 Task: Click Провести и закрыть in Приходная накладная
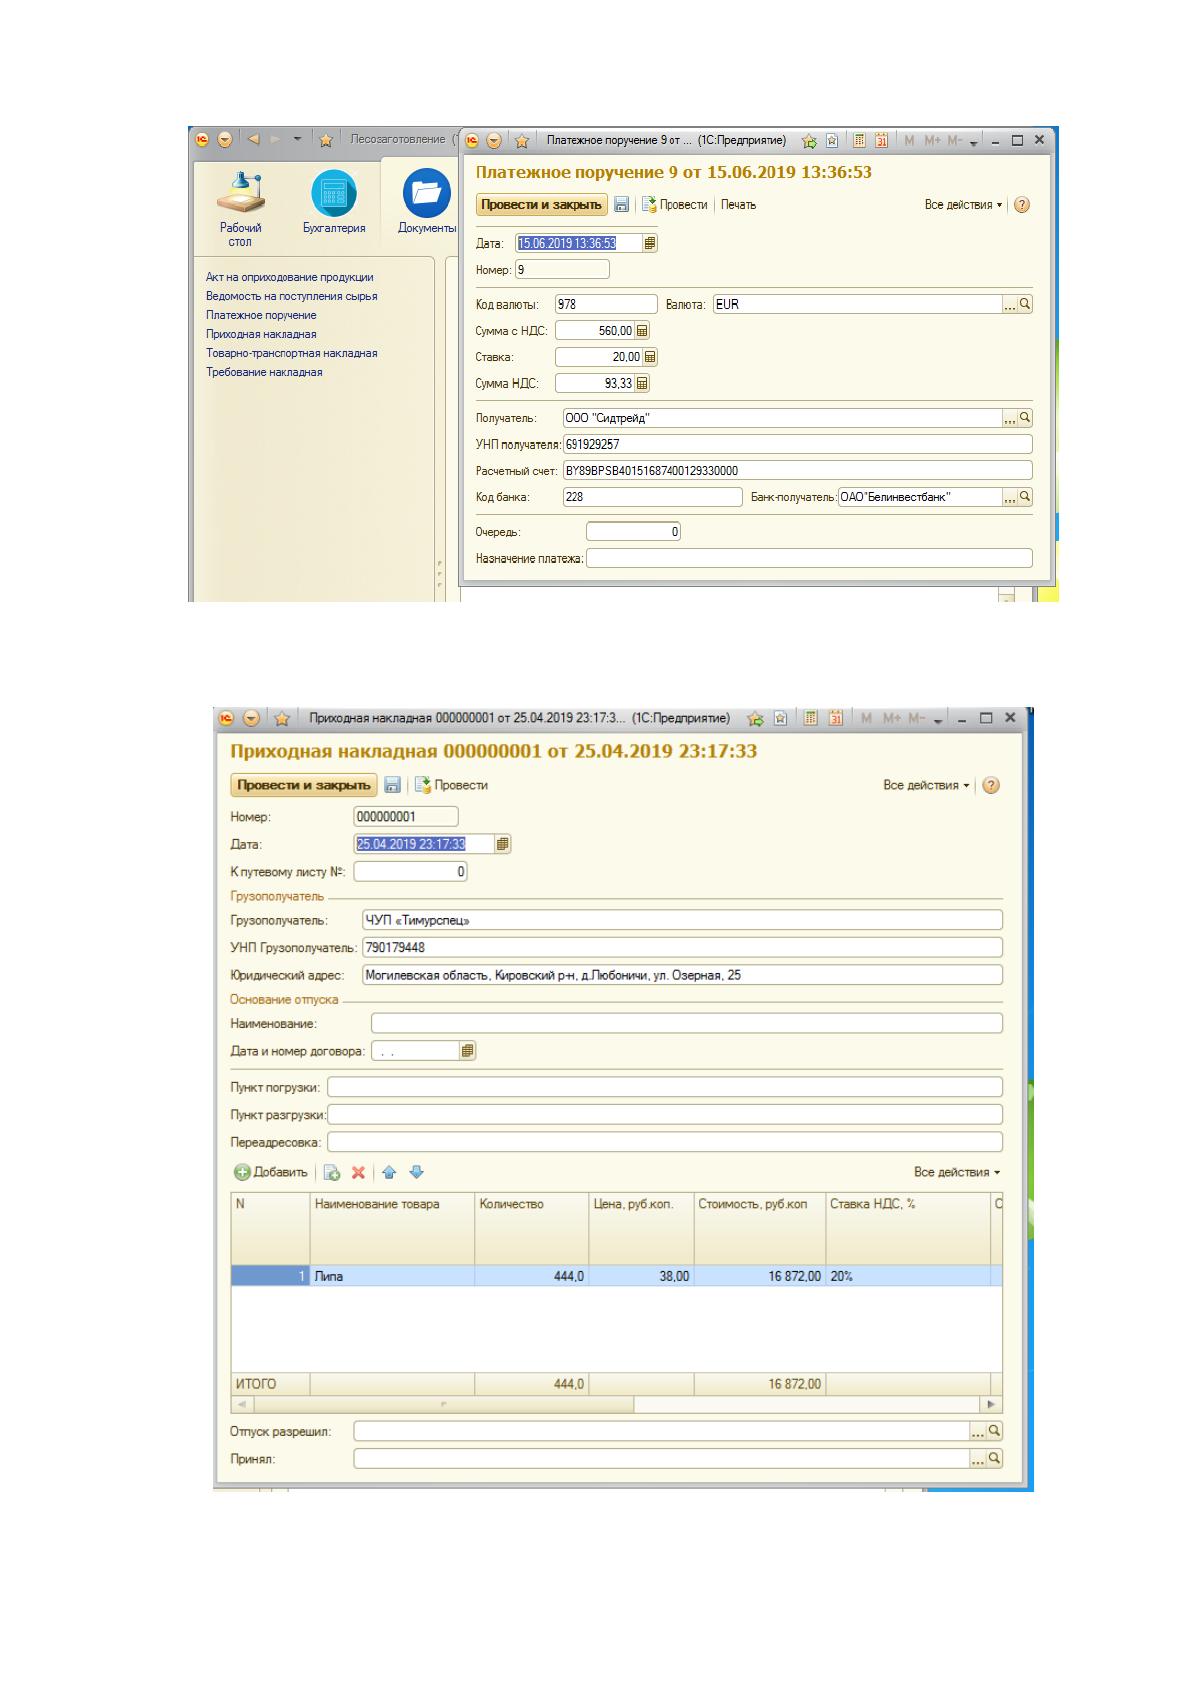(304, 786)
